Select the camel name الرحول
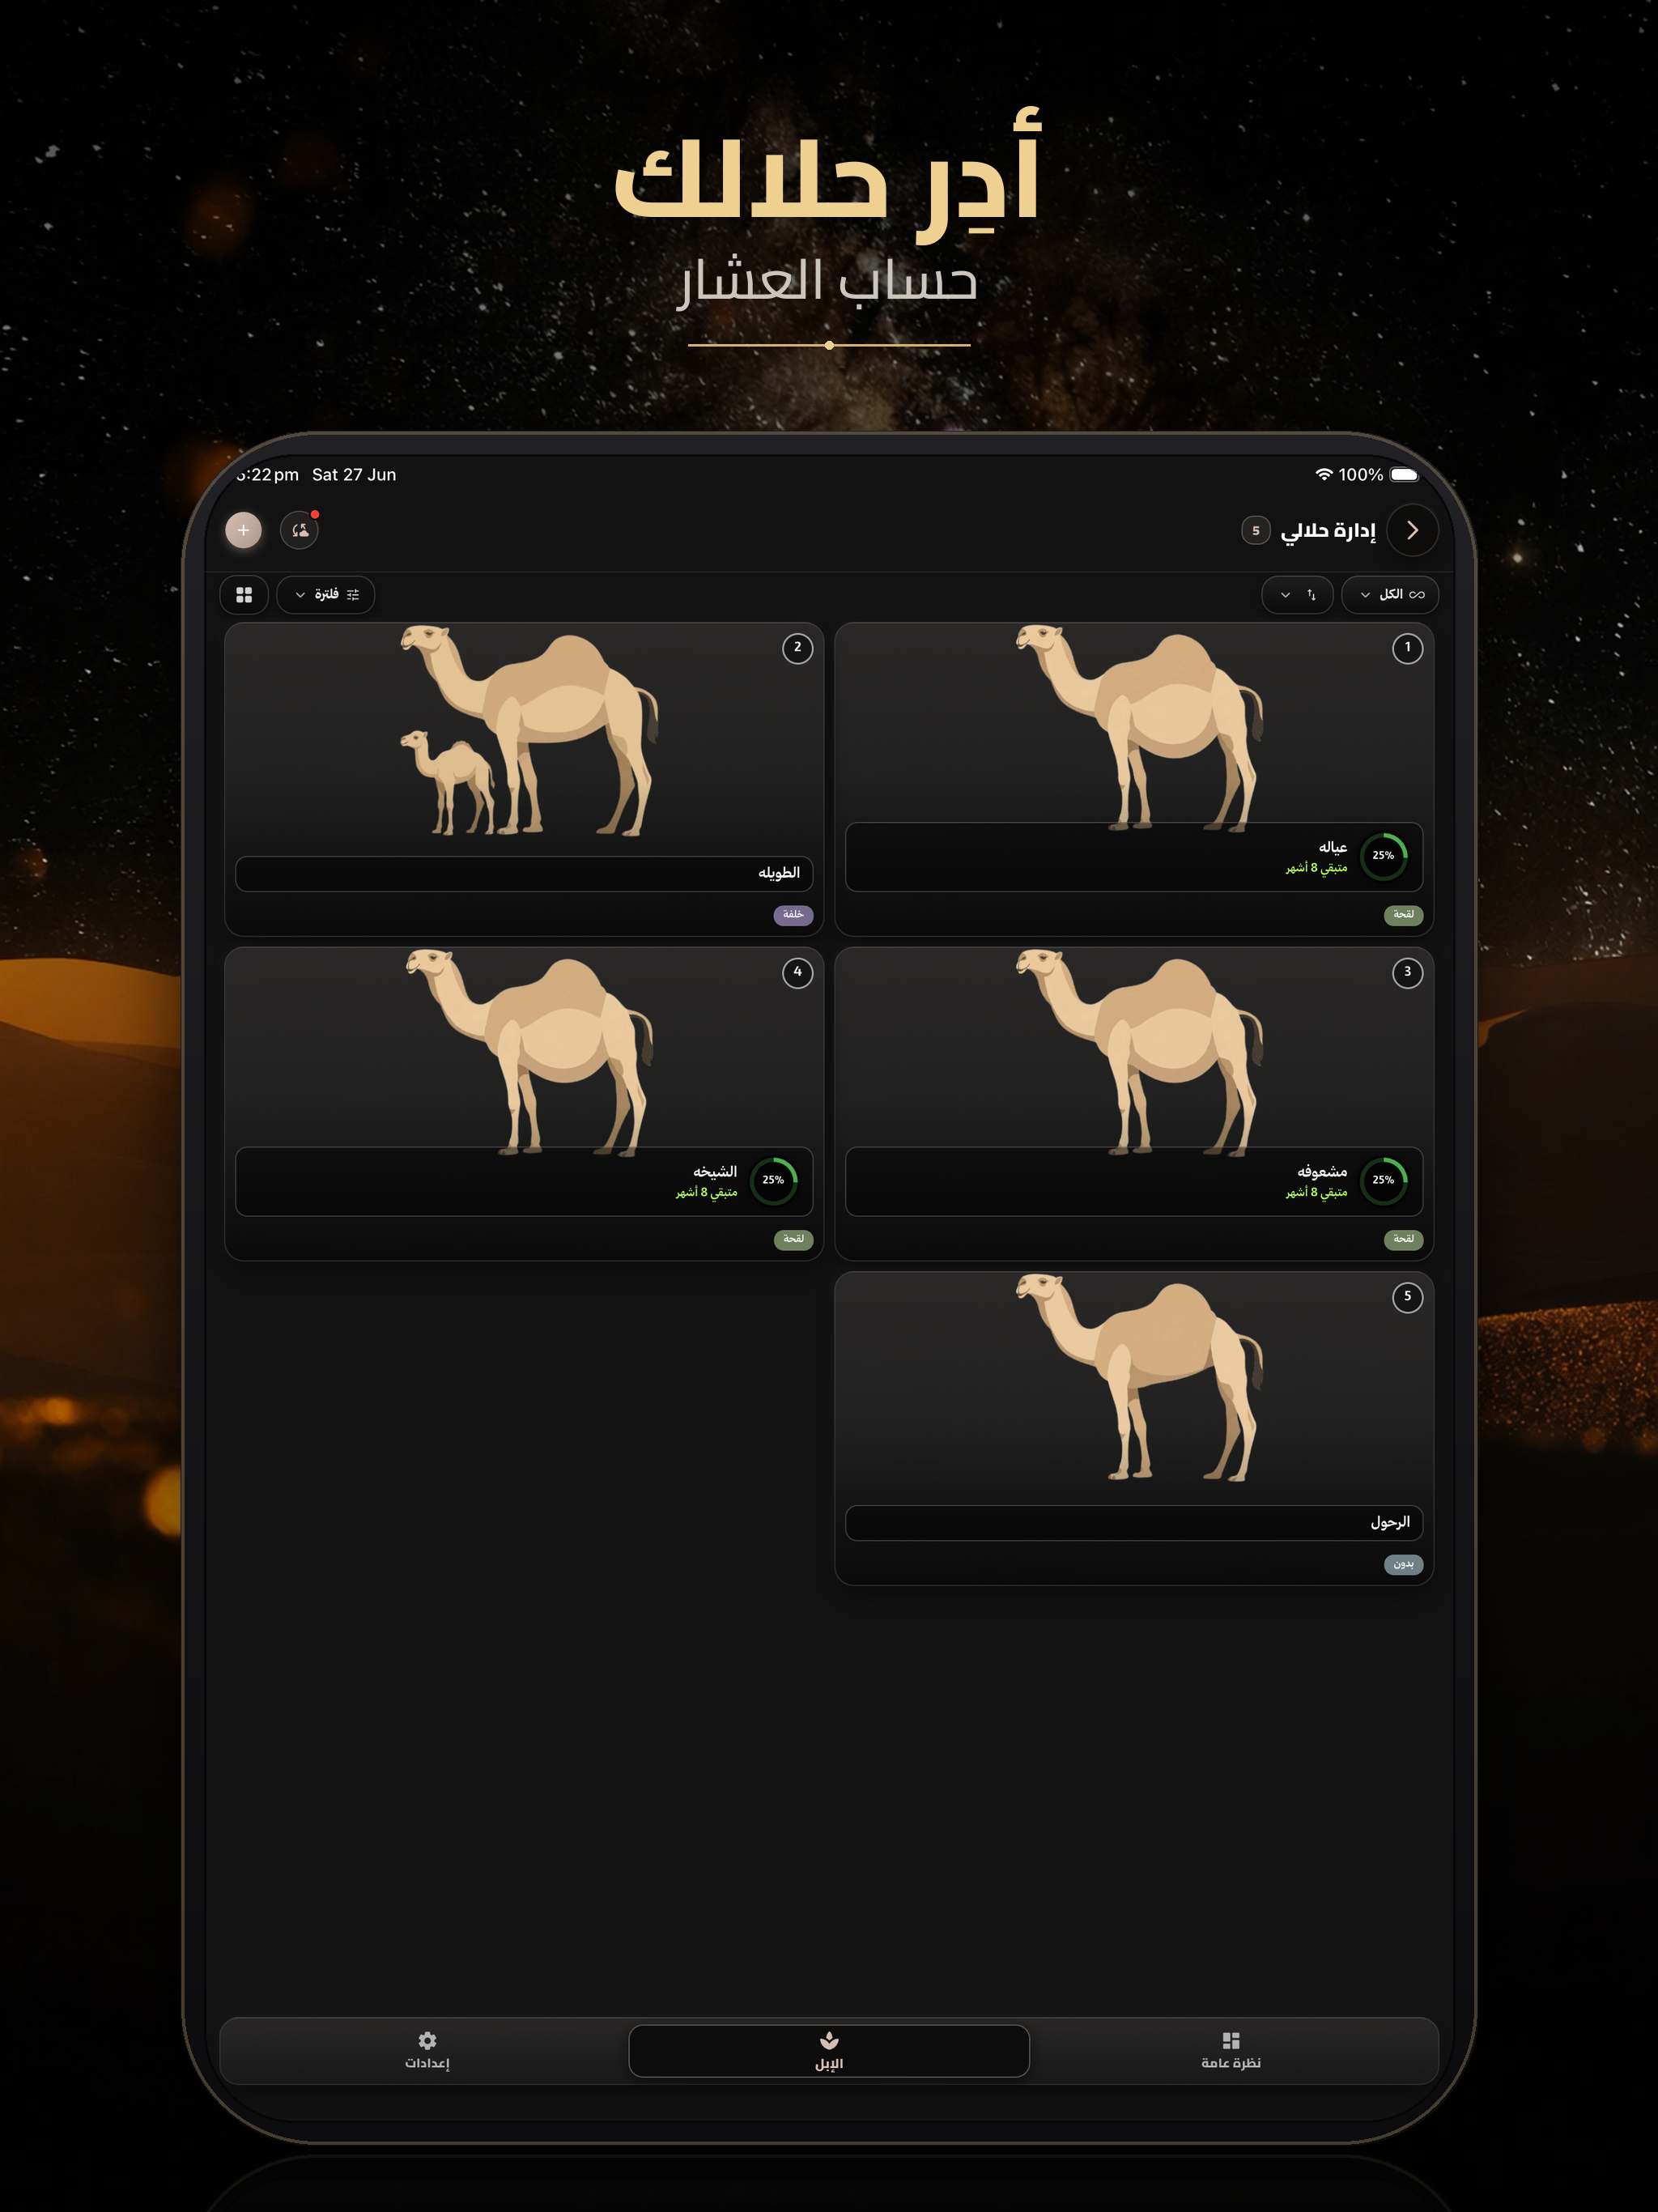Image resolution: width=1658 pixels, height=2212 pixels. click(1390, 1522)
